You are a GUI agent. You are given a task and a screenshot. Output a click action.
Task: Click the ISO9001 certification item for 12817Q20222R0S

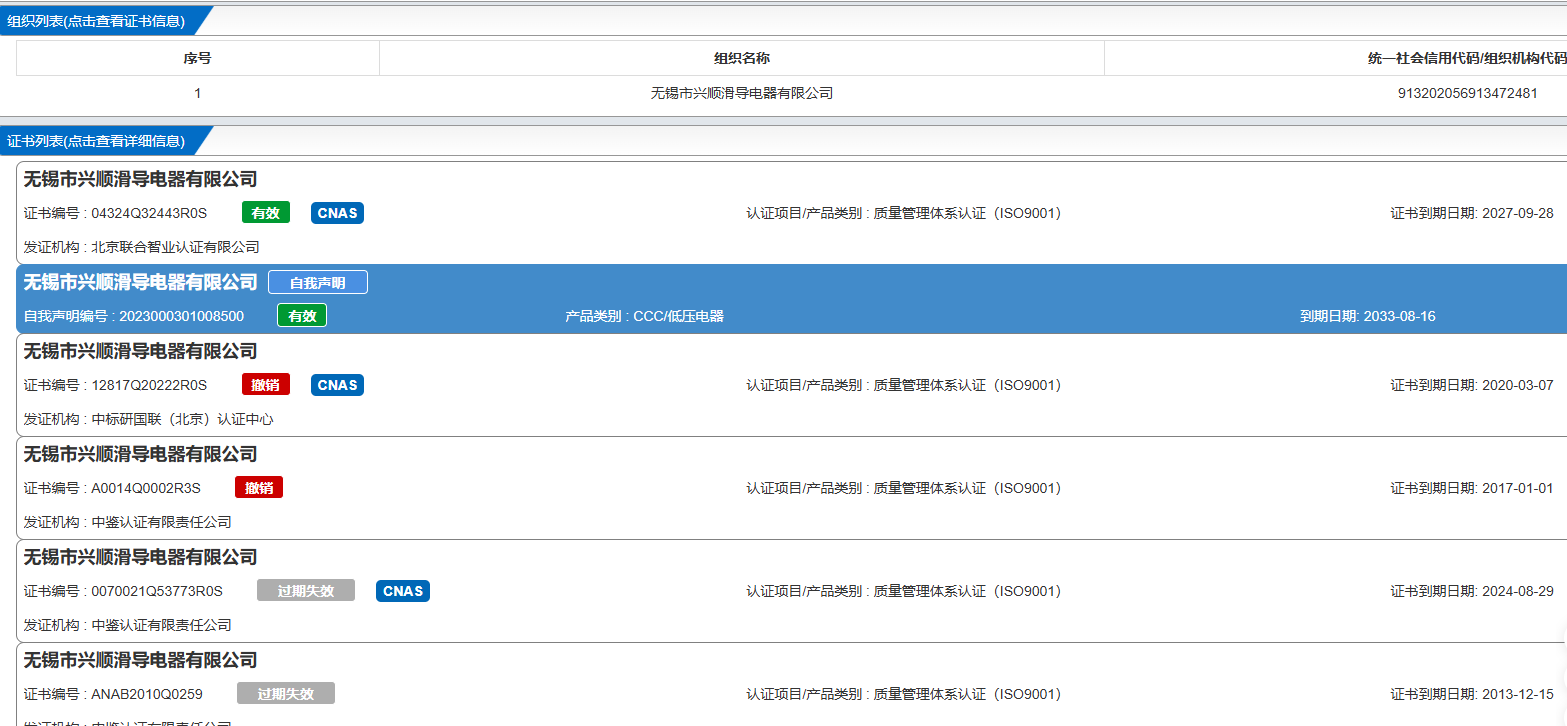[967, 385]
